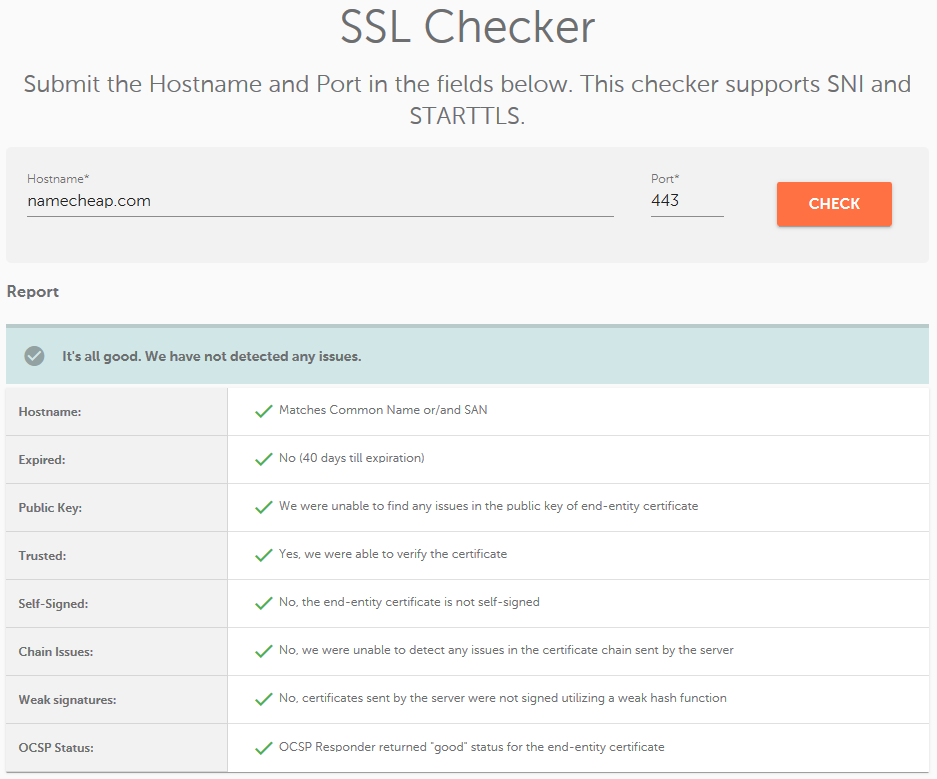The height and width of the screenshot is (779, 937).
Task: Click the grey checkmark circle in status banner
Action: 34,356
